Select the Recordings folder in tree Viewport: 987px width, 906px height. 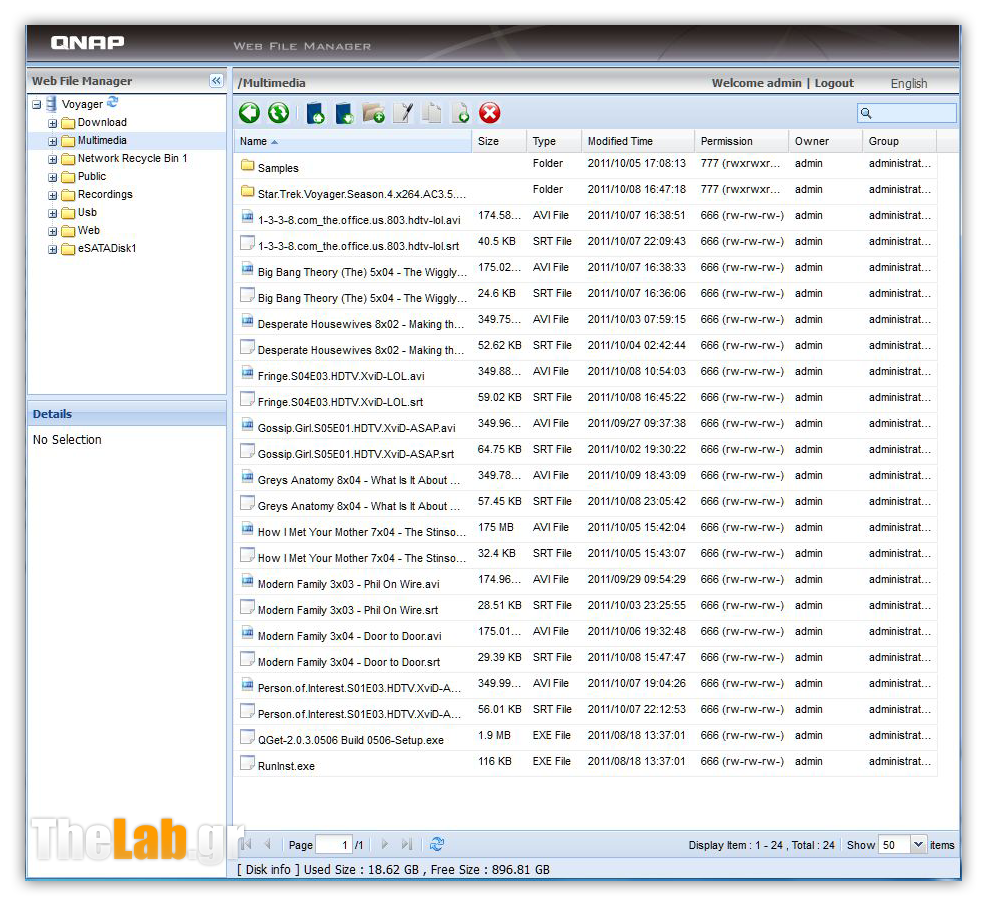coord(105,195)
